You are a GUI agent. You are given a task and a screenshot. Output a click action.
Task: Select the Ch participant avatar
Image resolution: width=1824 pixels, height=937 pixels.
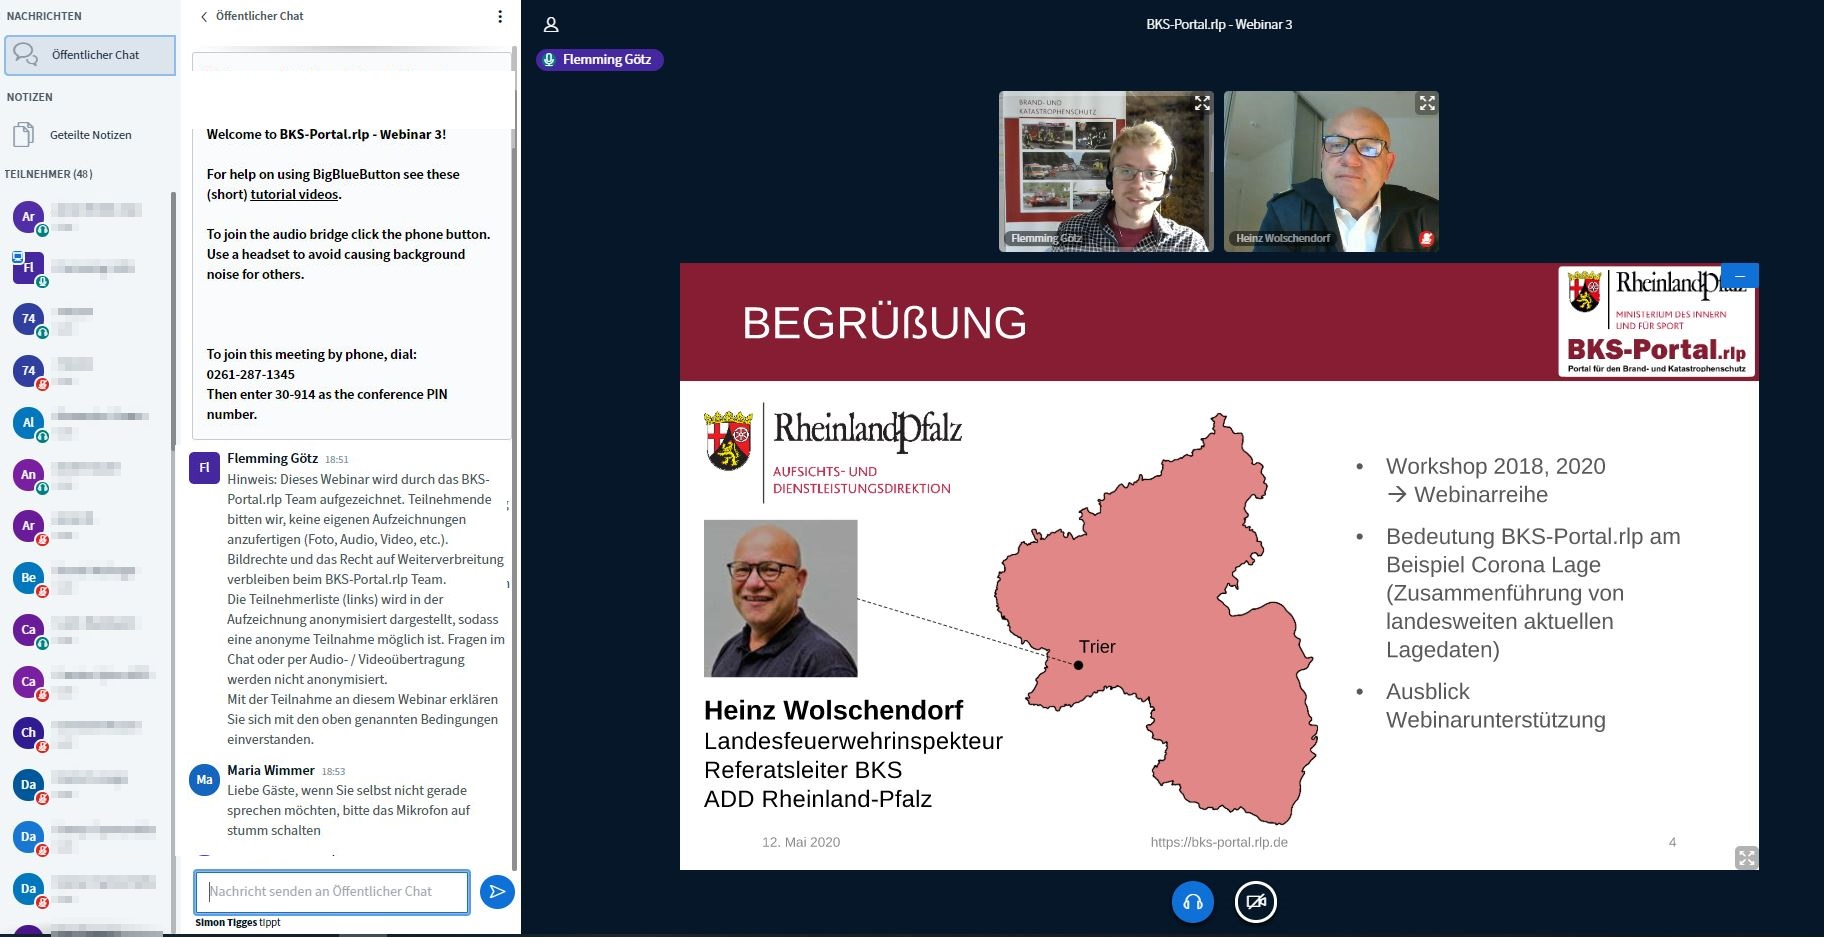click(28, 732)
